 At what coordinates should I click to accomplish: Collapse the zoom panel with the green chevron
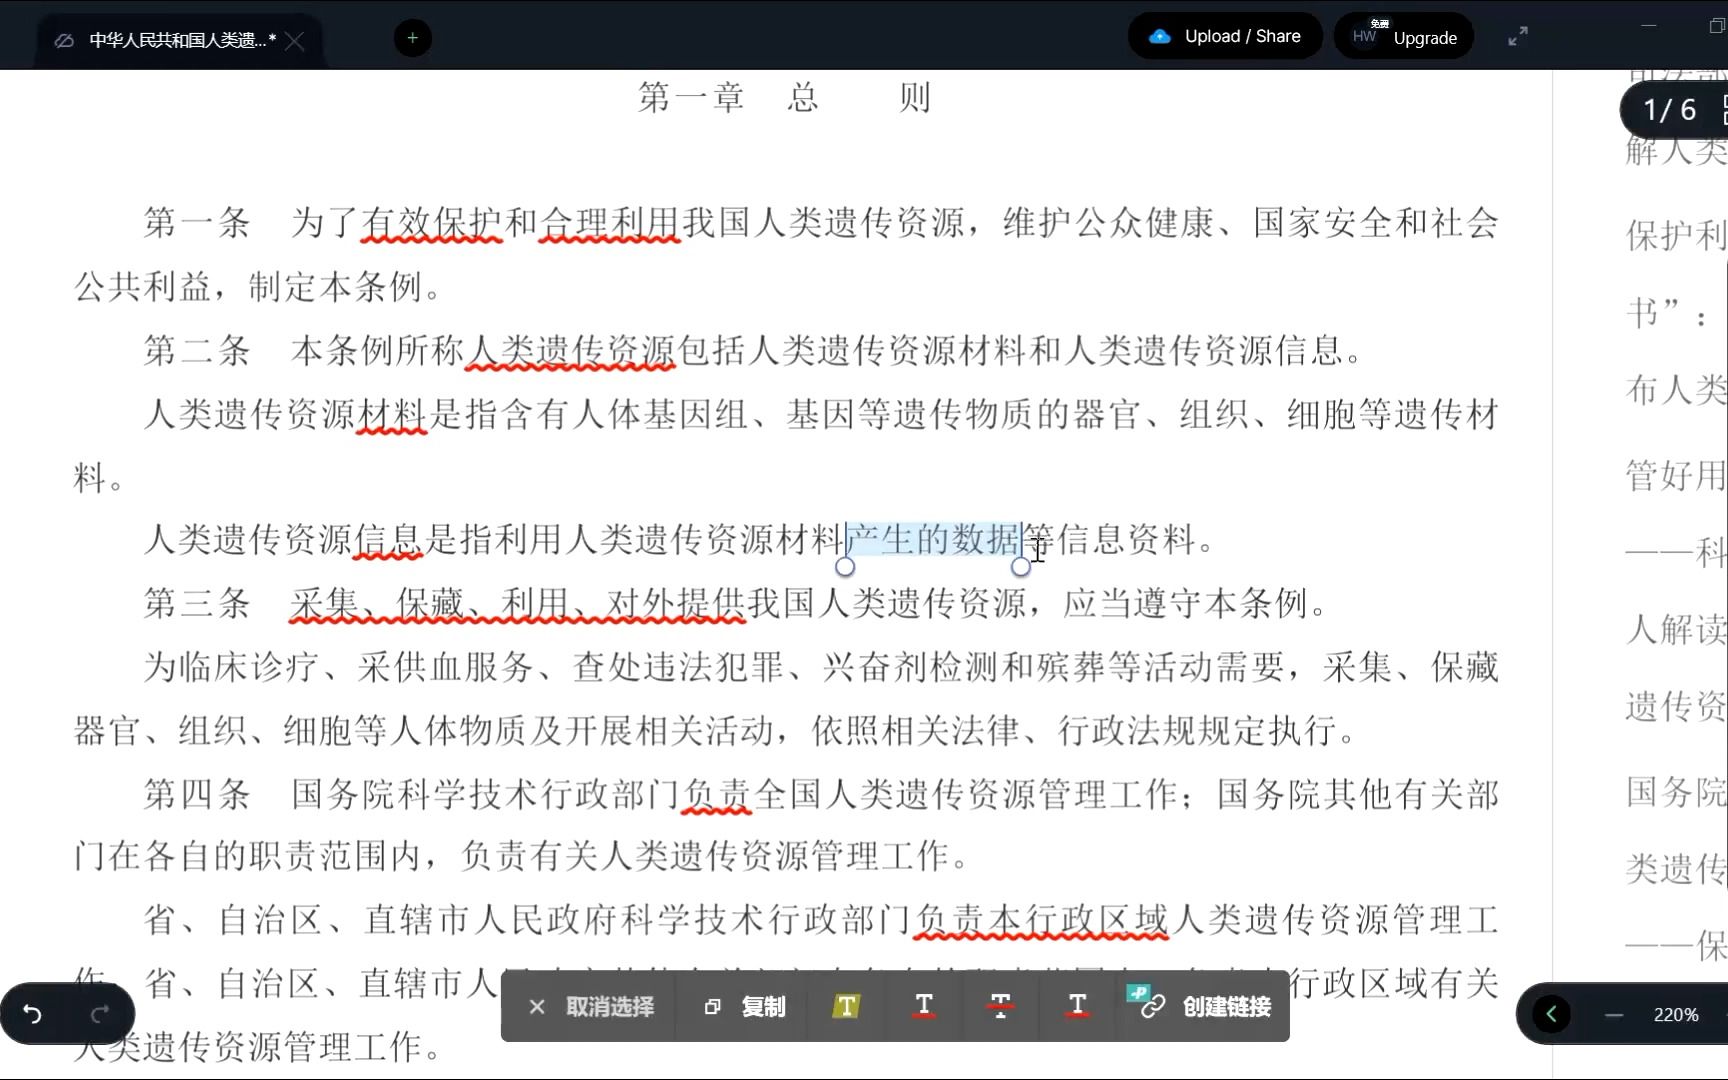coord(1551,1014)
